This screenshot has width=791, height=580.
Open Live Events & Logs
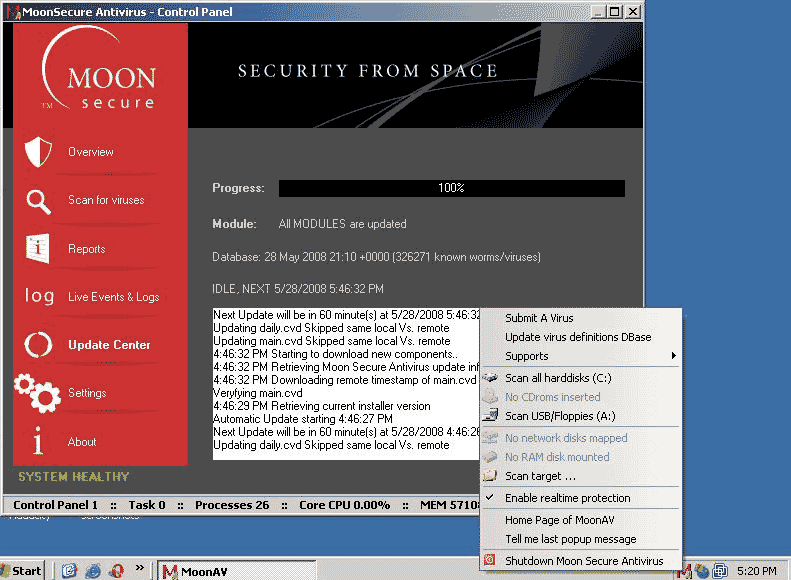click(114, 297)
